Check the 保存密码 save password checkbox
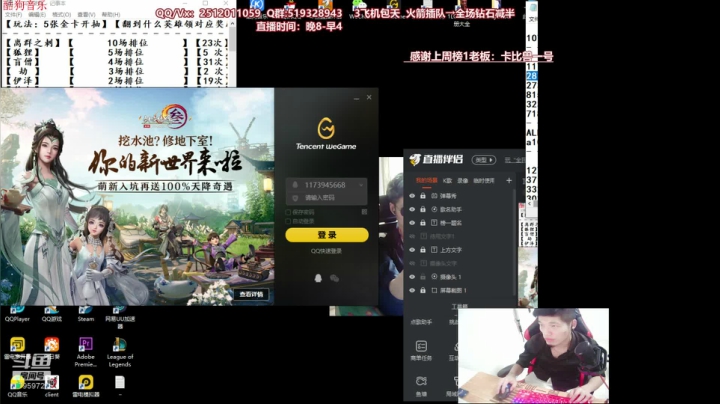Image resolution: width=720 pixels, height=404 pixels. point(288,212)
